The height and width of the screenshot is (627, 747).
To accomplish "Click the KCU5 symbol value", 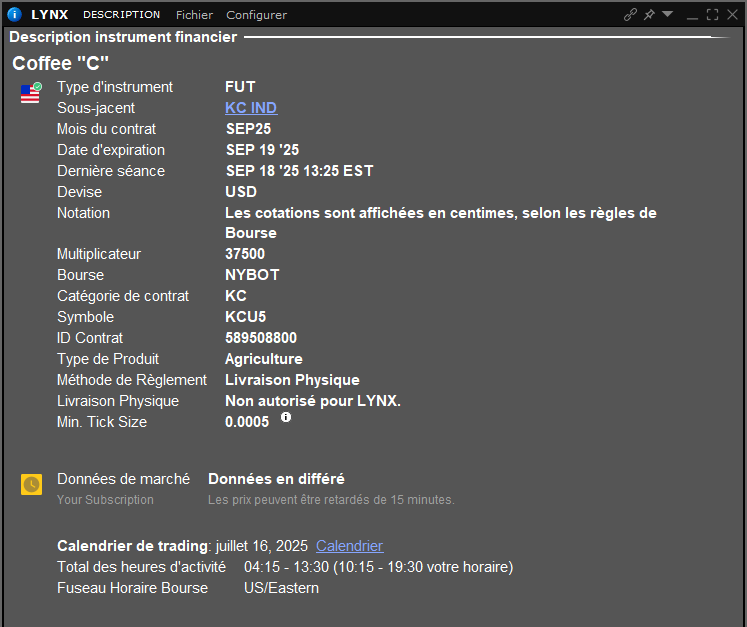I will [x=246, y=317].
